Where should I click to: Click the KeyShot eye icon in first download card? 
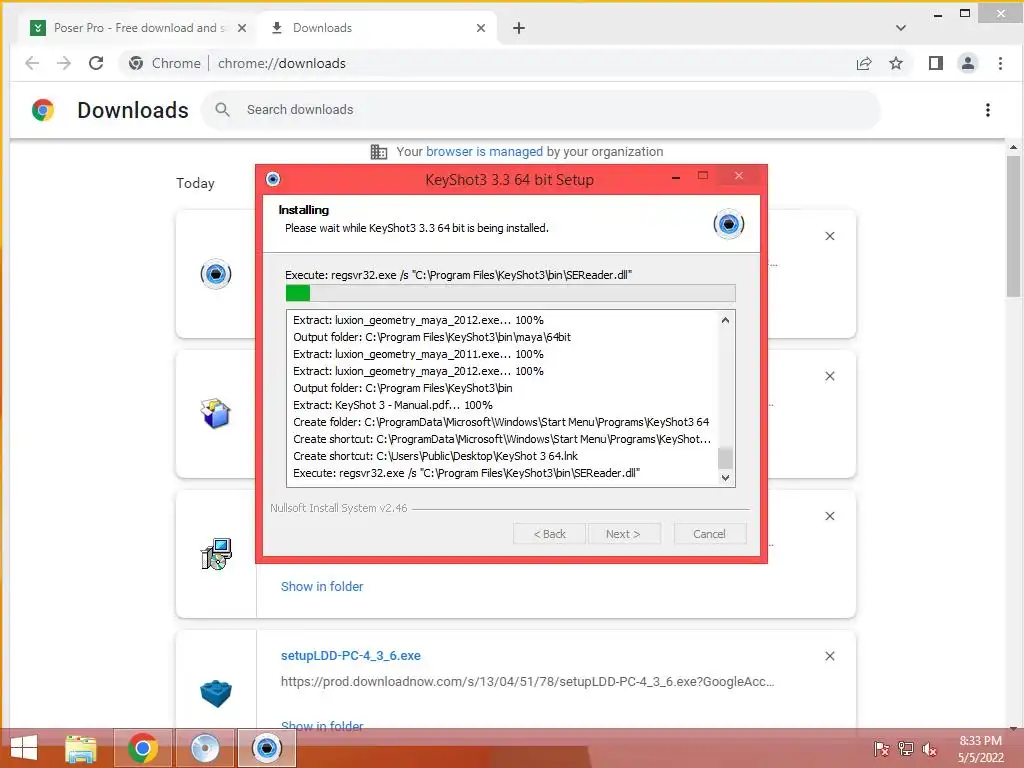(216, 274)
